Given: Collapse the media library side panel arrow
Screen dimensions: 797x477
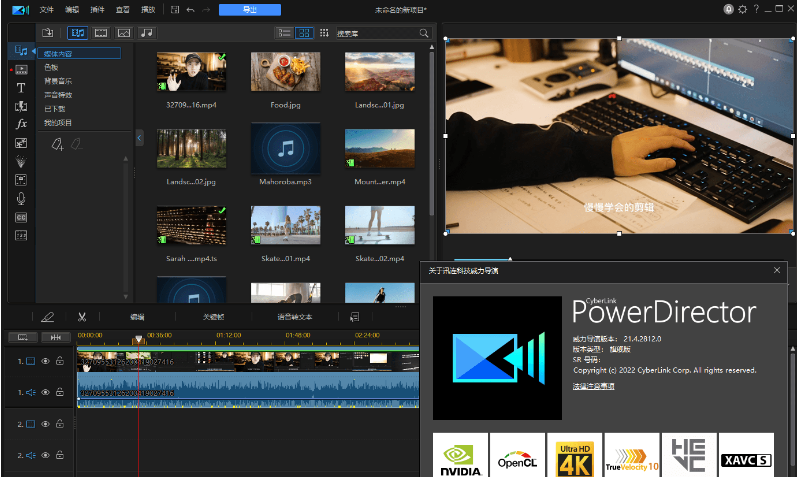Looking at the screenshot, I should (139, 137).
